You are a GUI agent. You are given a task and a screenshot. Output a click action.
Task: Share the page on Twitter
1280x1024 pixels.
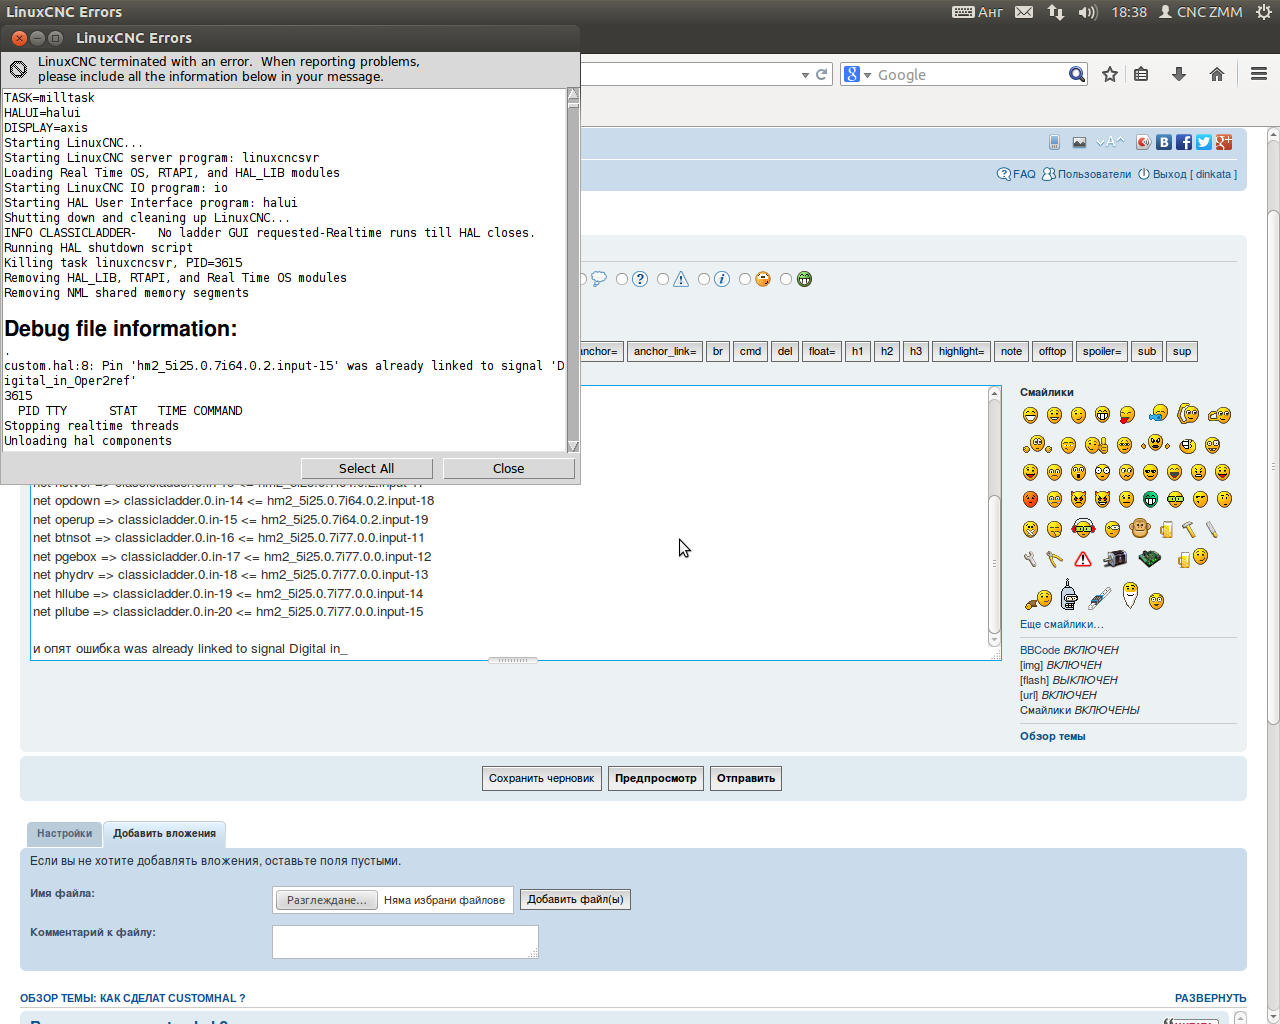click(1204, 142)
